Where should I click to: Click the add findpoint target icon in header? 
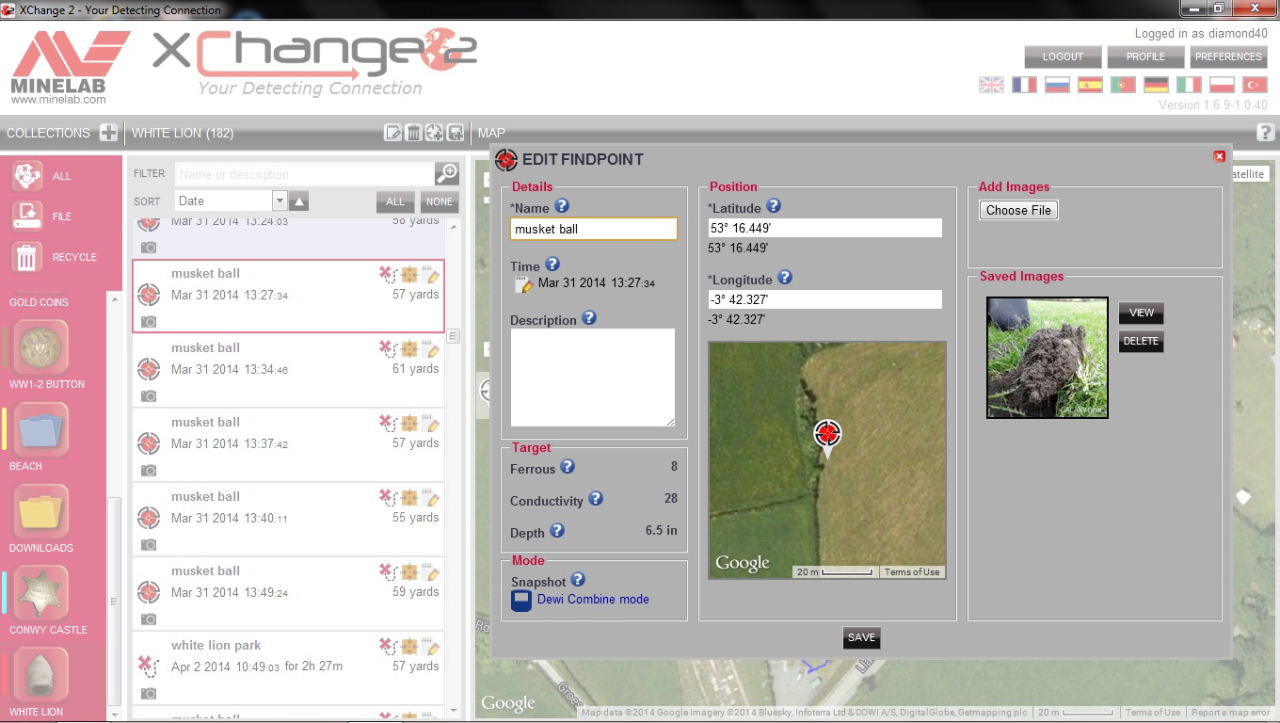click(434, 133)
